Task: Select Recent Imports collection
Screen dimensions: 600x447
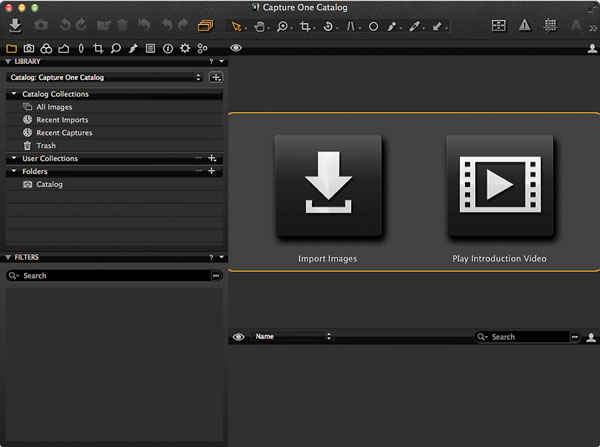Action: 114,120
